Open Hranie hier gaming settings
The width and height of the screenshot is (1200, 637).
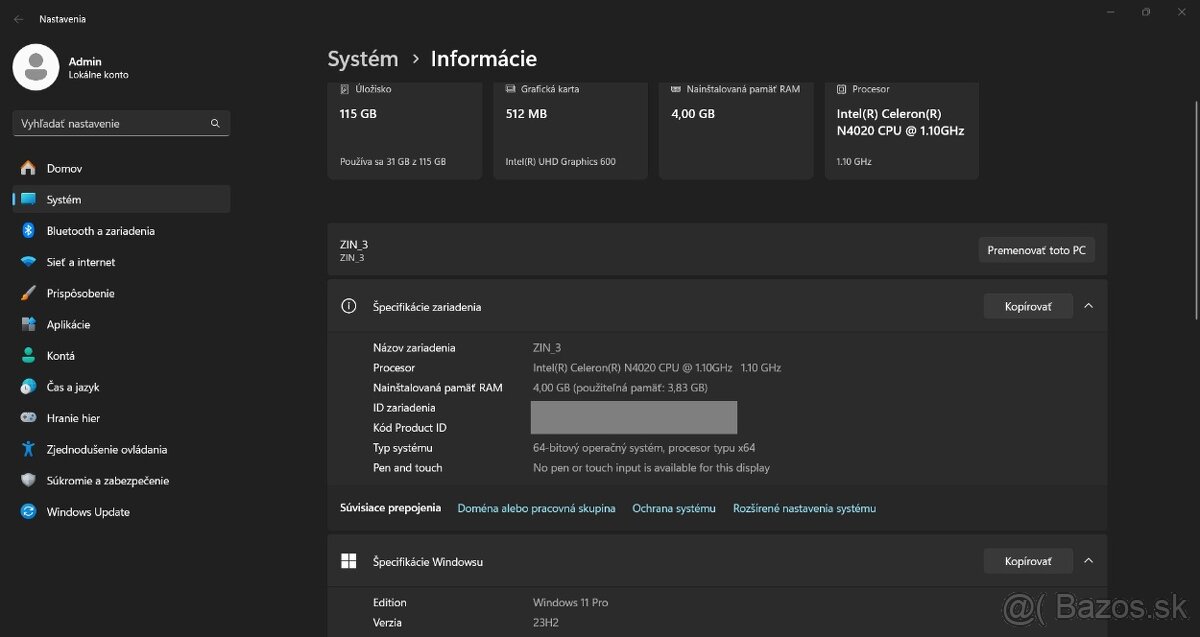[x=73, y=418]
